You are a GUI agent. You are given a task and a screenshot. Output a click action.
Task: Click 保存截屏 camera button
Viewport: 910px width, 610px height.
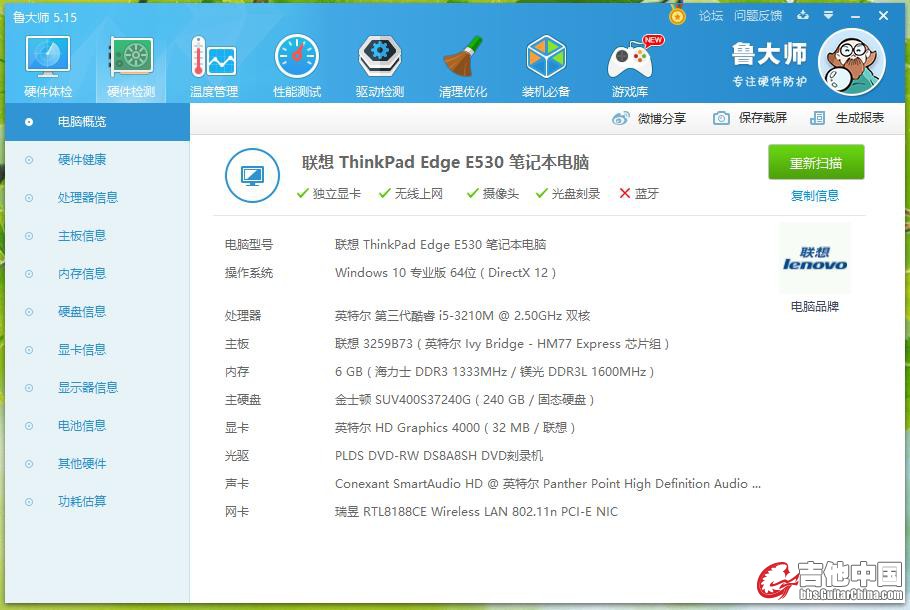point(750,118)
